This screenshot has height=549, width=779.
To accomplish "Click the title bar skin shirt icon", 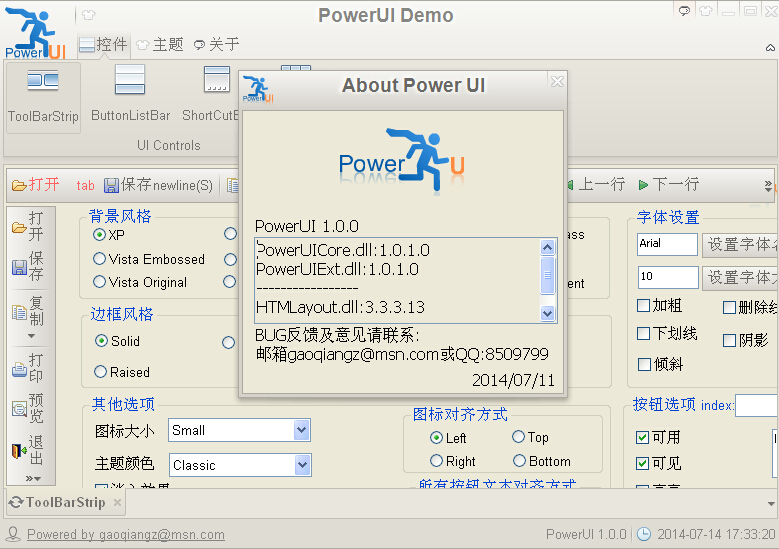I will 705,10.
